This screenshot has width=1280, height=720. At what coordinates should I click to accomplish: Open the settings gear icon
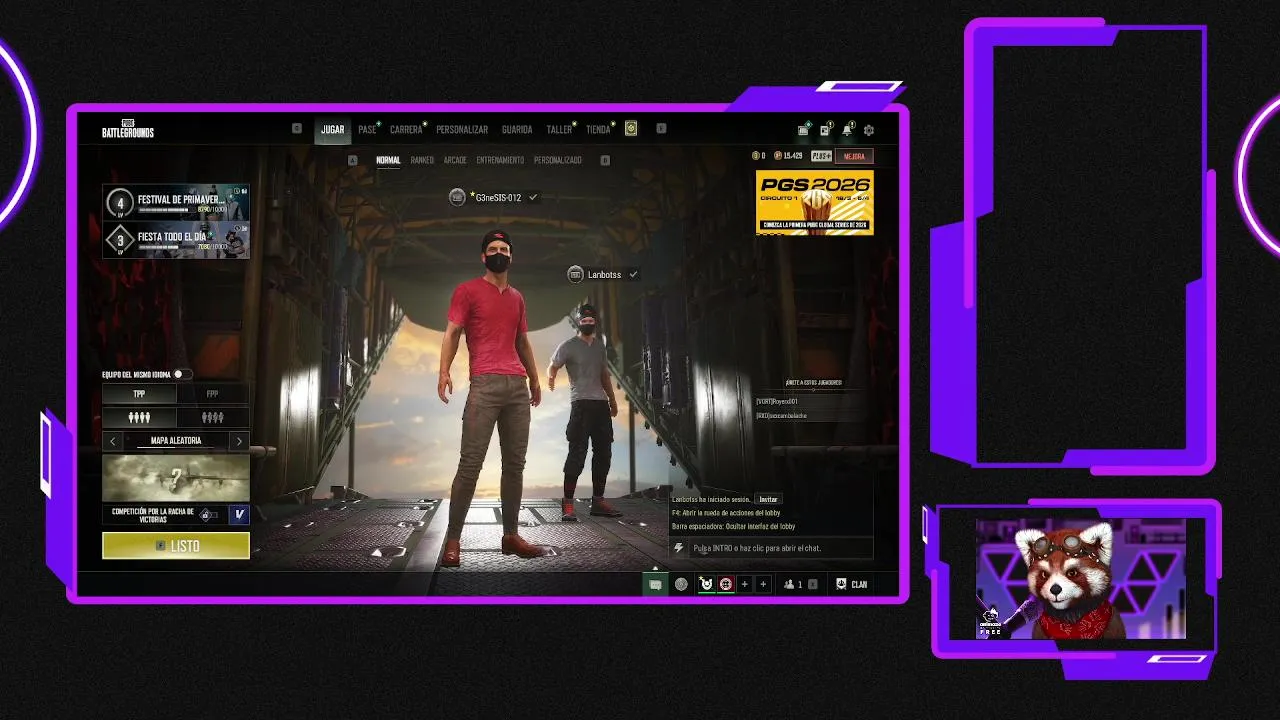coord(868,130)
